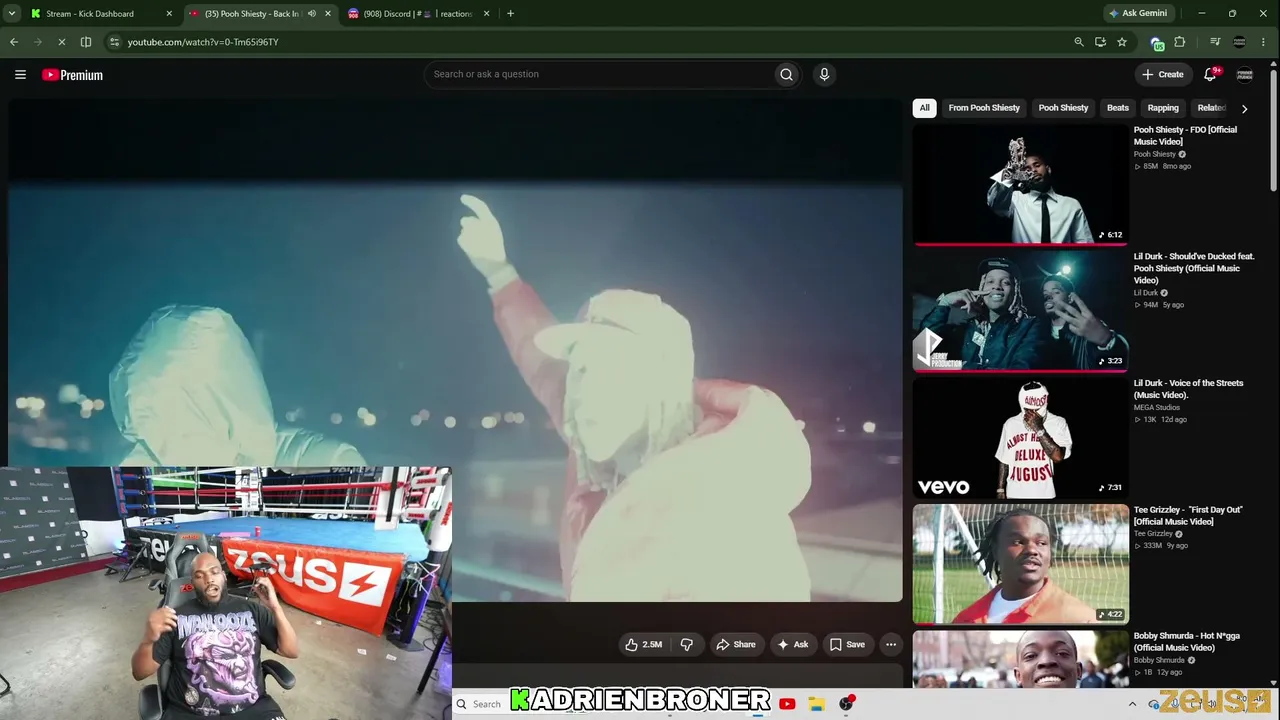The width and height of the screenshot is (1280, 720).
Task: Open File Explorer from the taskbar
Action: coord(816,704)
